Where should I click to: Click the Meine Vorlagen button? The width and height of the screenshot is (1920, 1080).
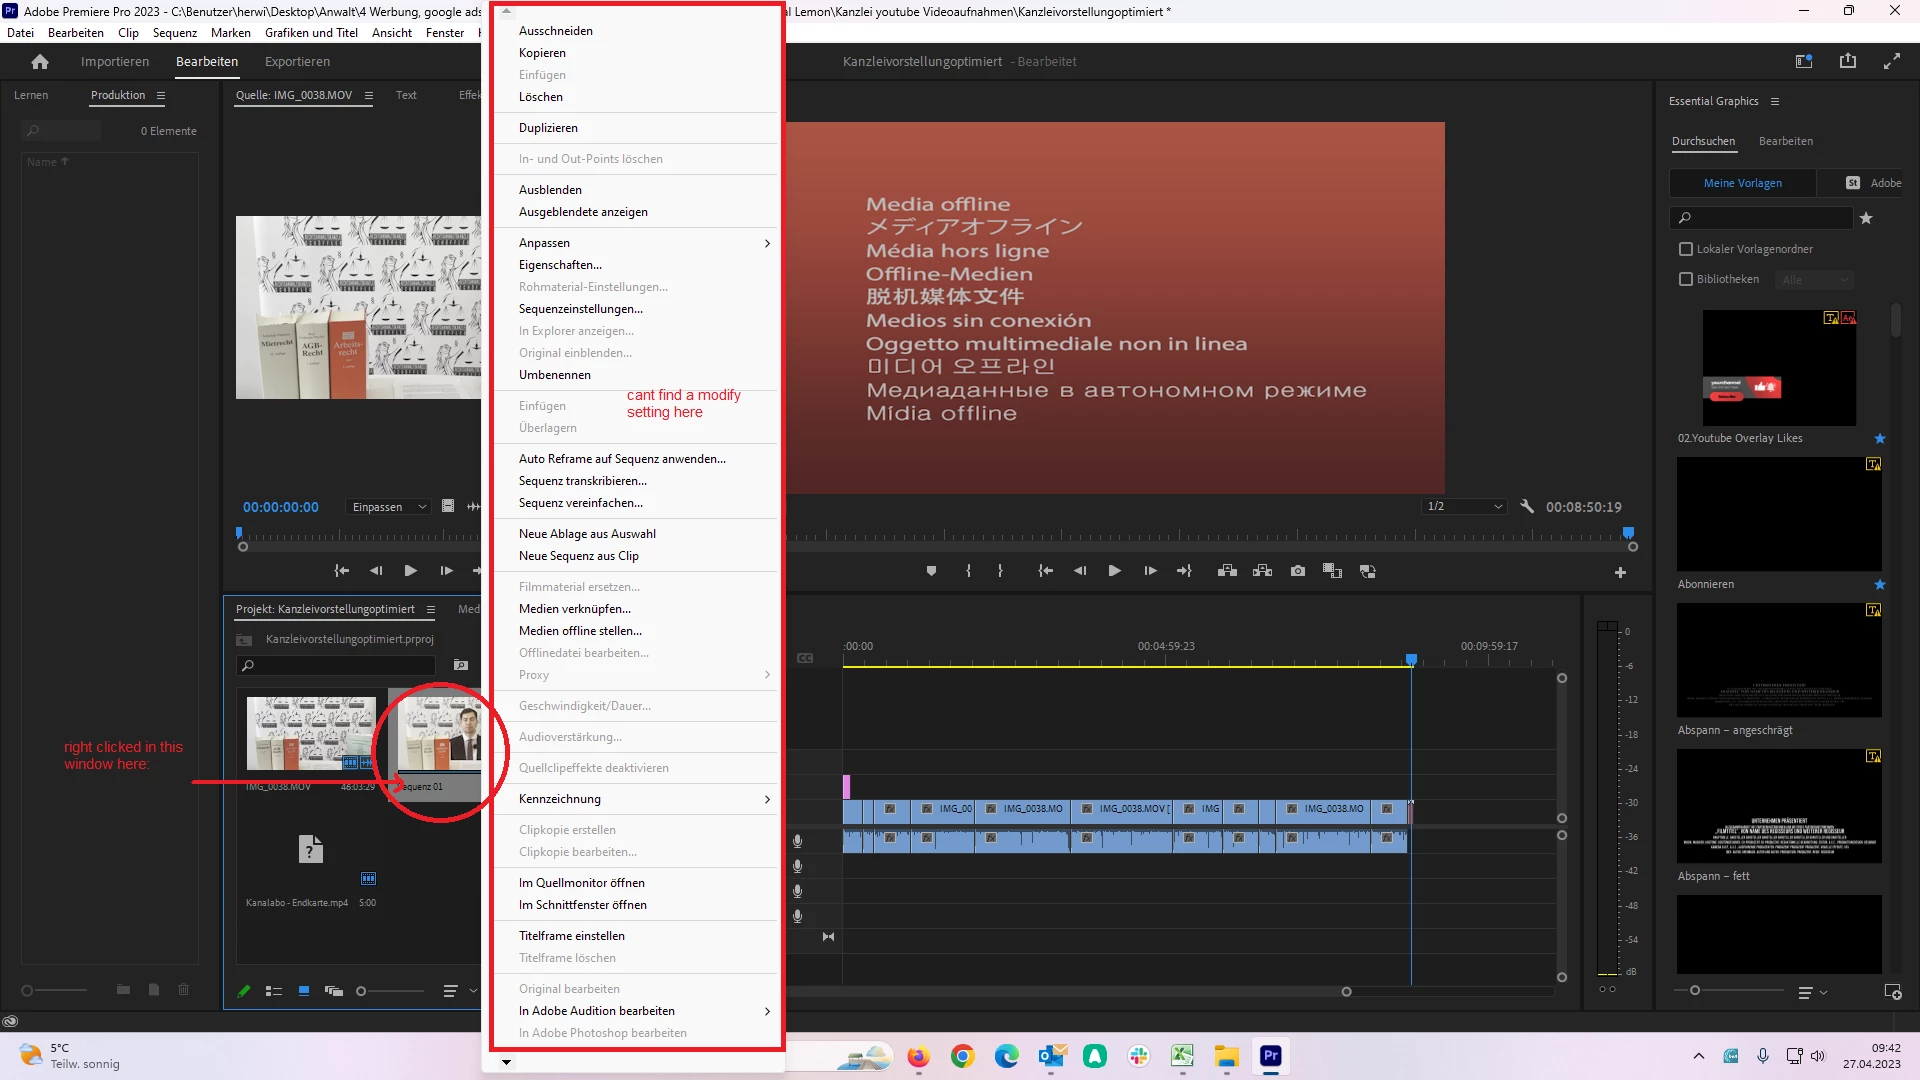1742,183
